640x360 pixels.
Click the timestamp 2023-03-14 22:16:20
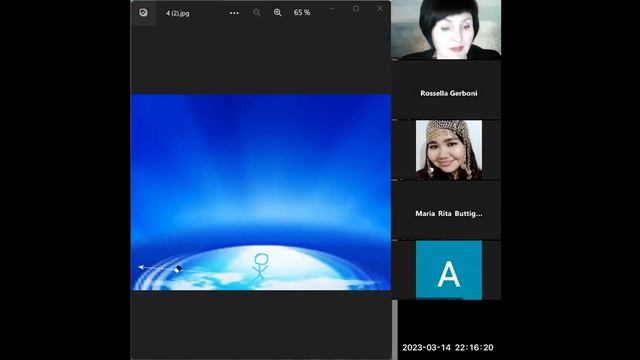click(x=448, y=347)
